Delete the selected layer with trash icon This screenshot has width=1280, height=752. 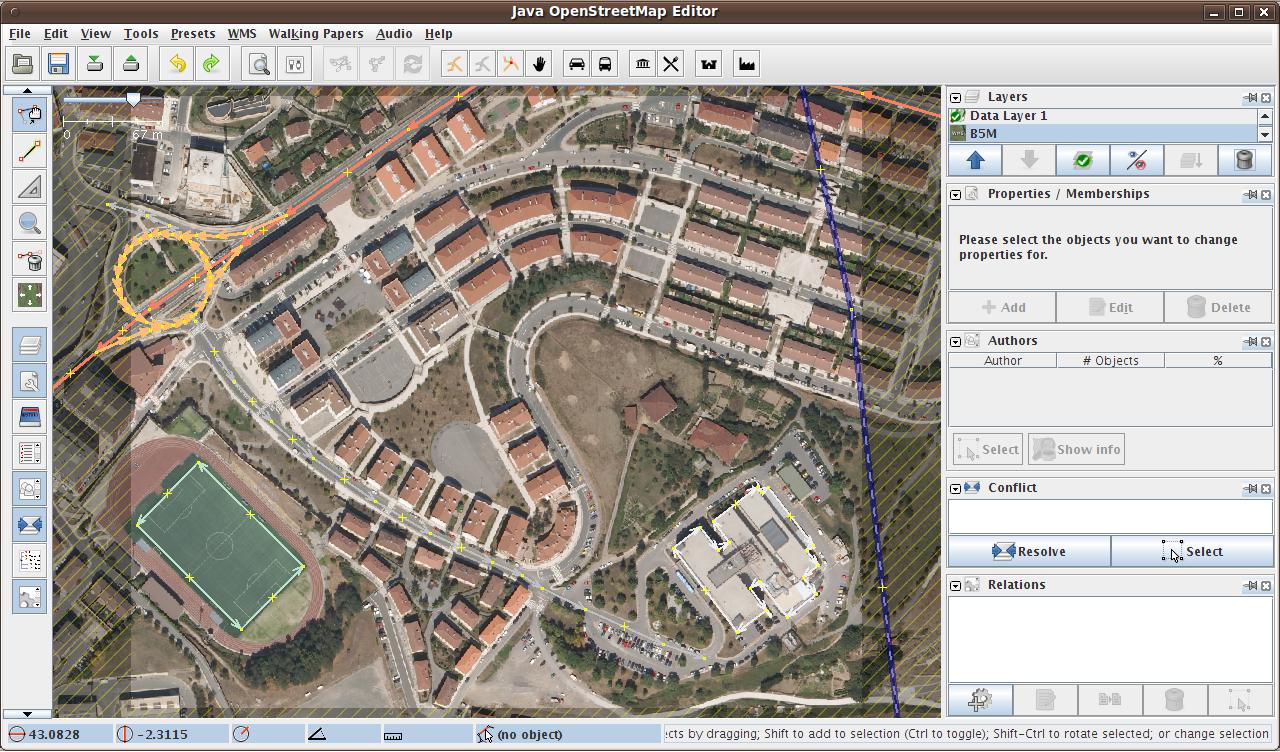pyautogui.click(x=1244, y=161)
